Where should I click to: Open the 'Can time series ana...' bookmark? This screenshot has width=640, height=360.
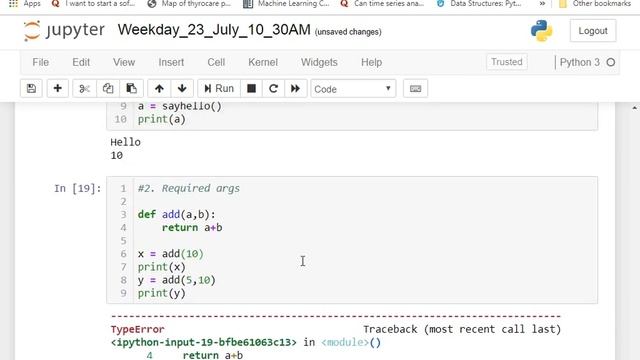382,4
